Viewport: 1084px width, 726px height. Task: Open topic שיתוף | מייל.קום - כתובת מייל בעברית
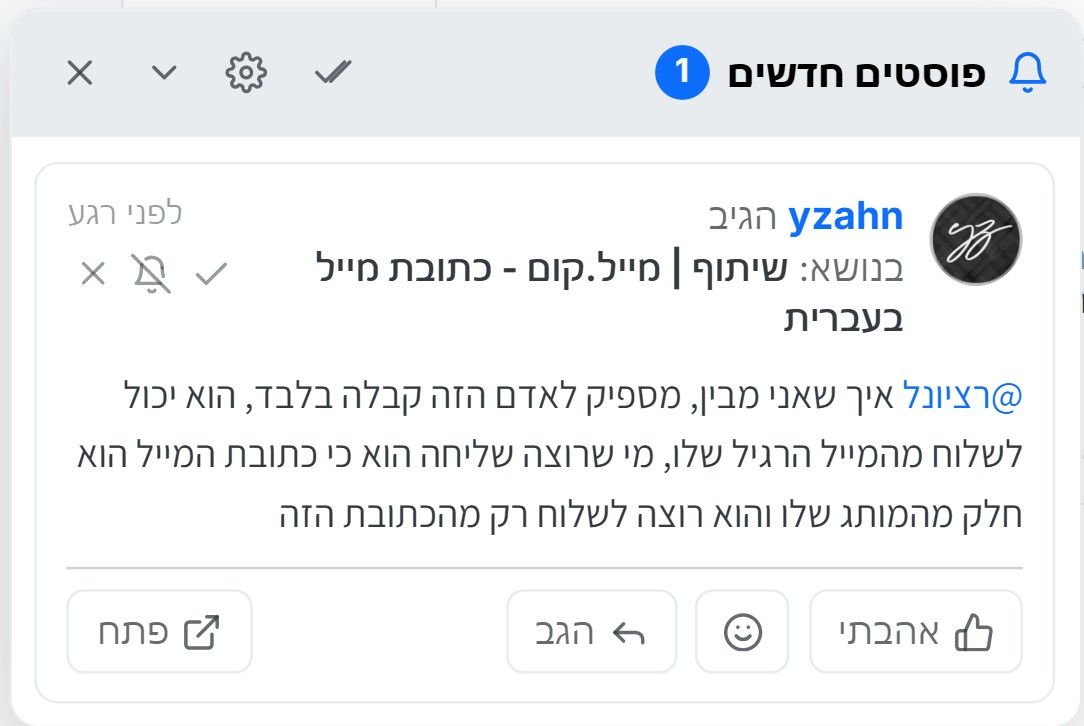(x=609, y=292)
